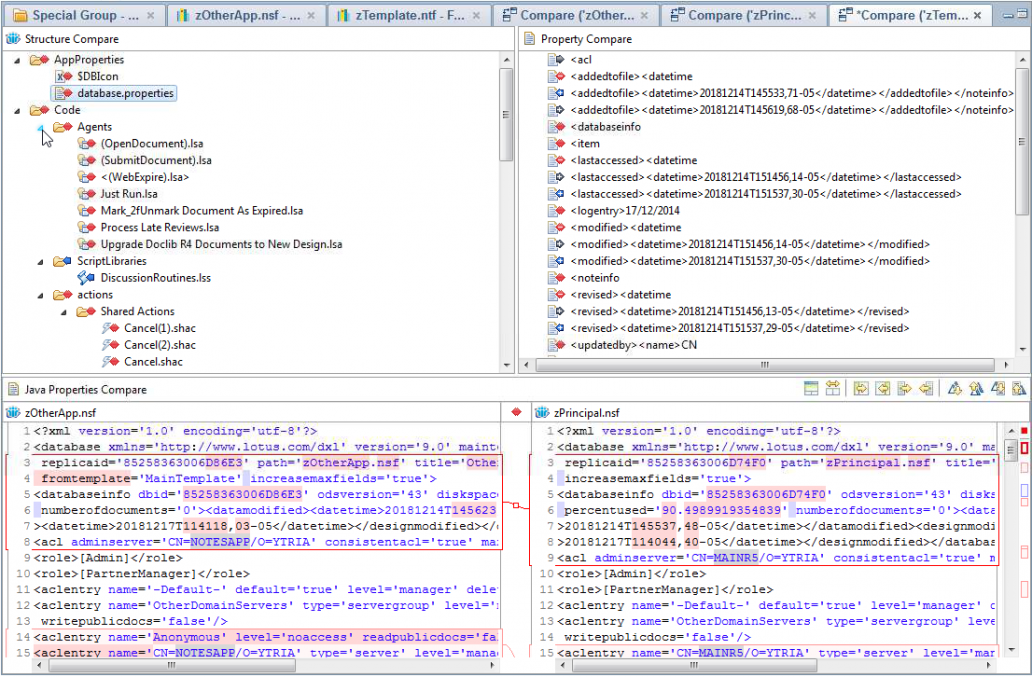This screenshot has width=1032, height=677.
Task: Select Cancel(2).shac shared action
Action: pos(160,345)
